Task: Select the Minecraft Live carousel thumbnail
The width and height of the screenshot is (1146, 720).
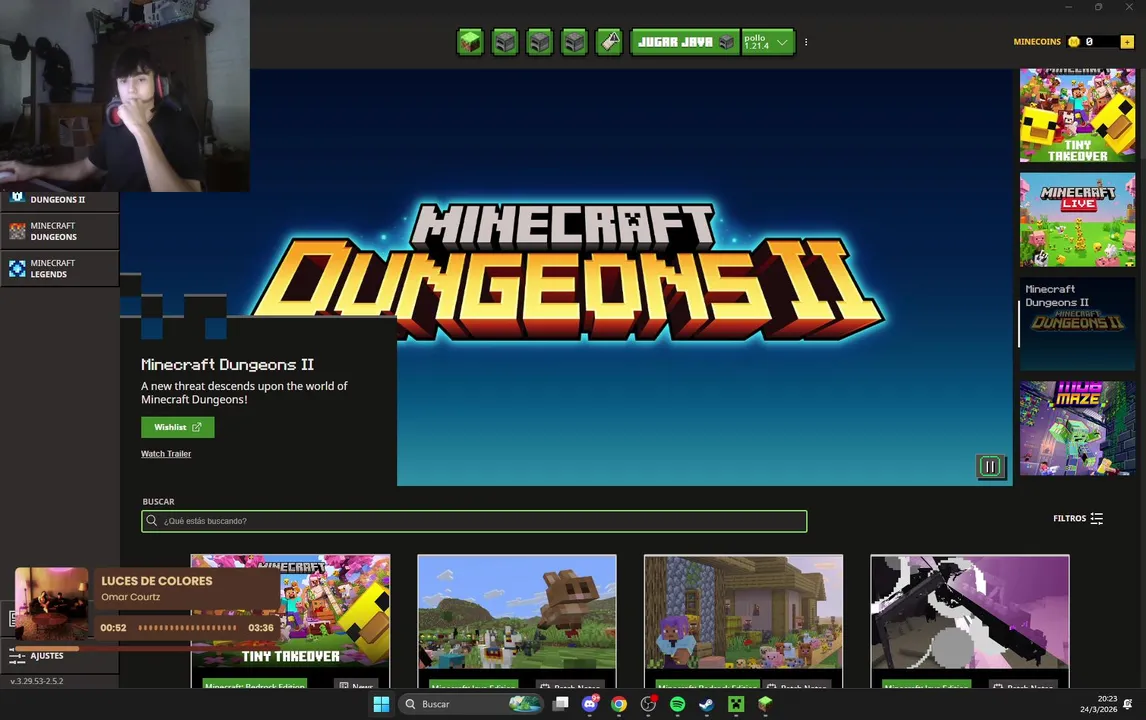Action: 1077,219
